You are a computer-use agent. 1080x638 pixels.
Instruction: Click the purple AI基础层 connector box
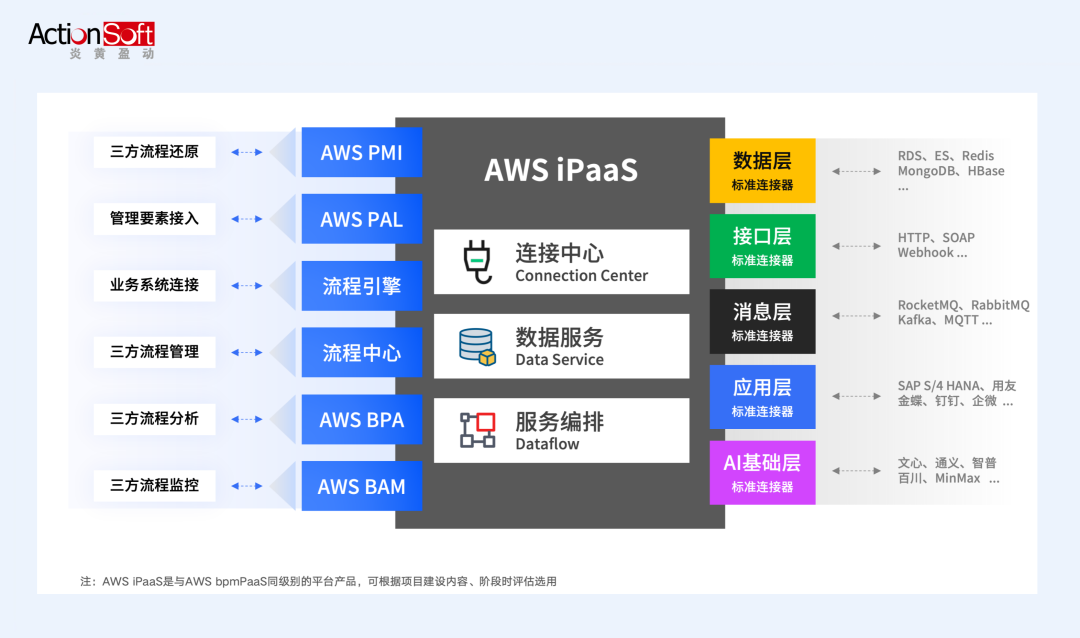(x=762, y=472)
